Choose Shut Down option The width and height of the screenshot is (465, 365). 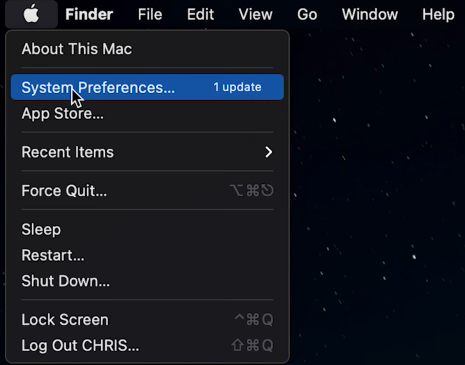tap(147, 281)
